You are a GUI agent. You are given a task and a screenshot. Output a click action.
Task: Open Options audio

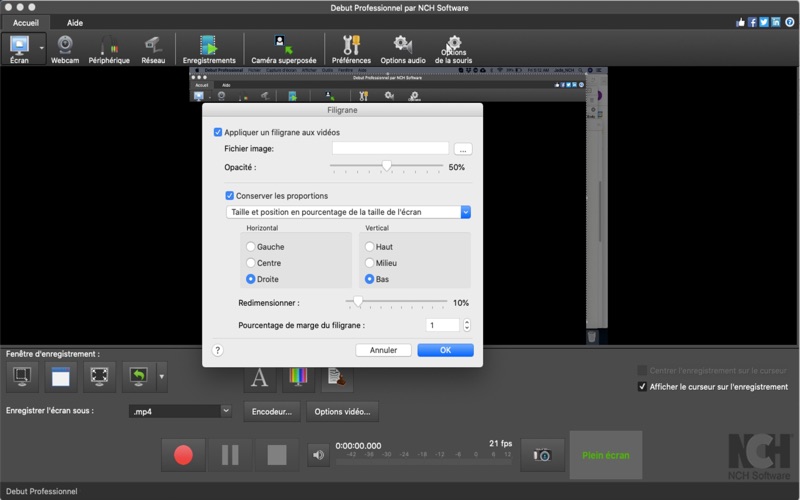click(x=403, y=49)
